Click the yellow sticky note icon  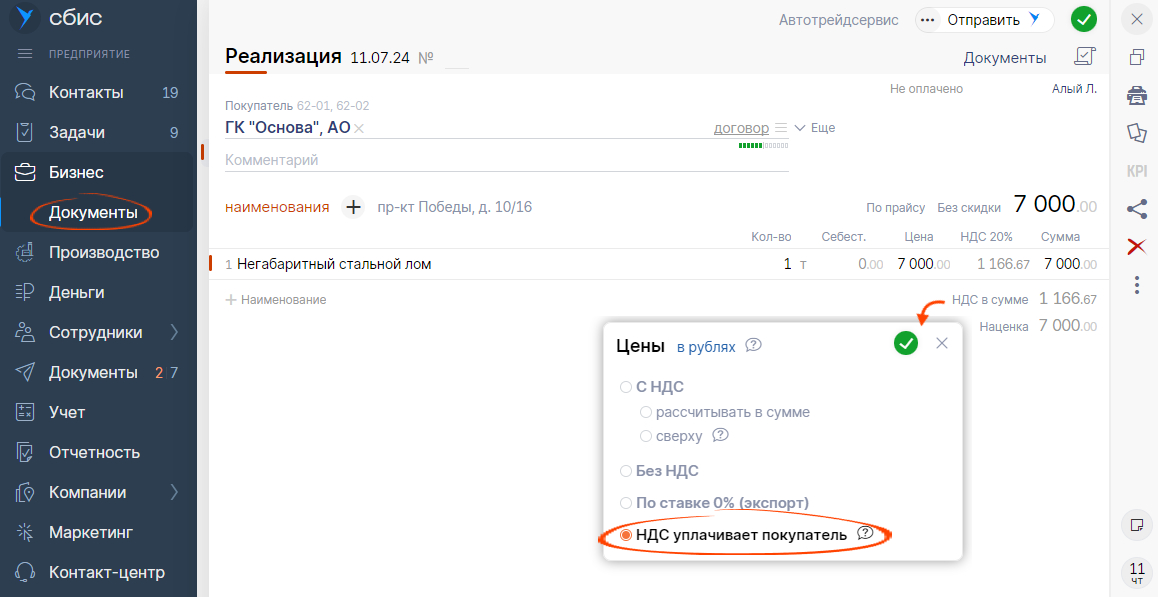[1137, 525]
